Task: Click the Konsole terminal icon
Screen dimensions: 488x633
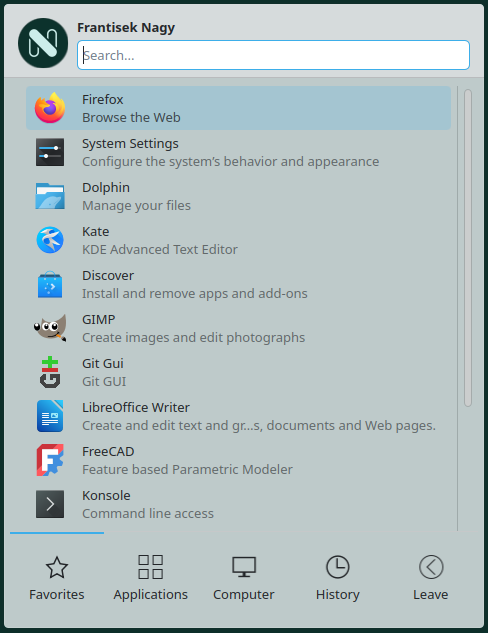Action: pos(50,504)
